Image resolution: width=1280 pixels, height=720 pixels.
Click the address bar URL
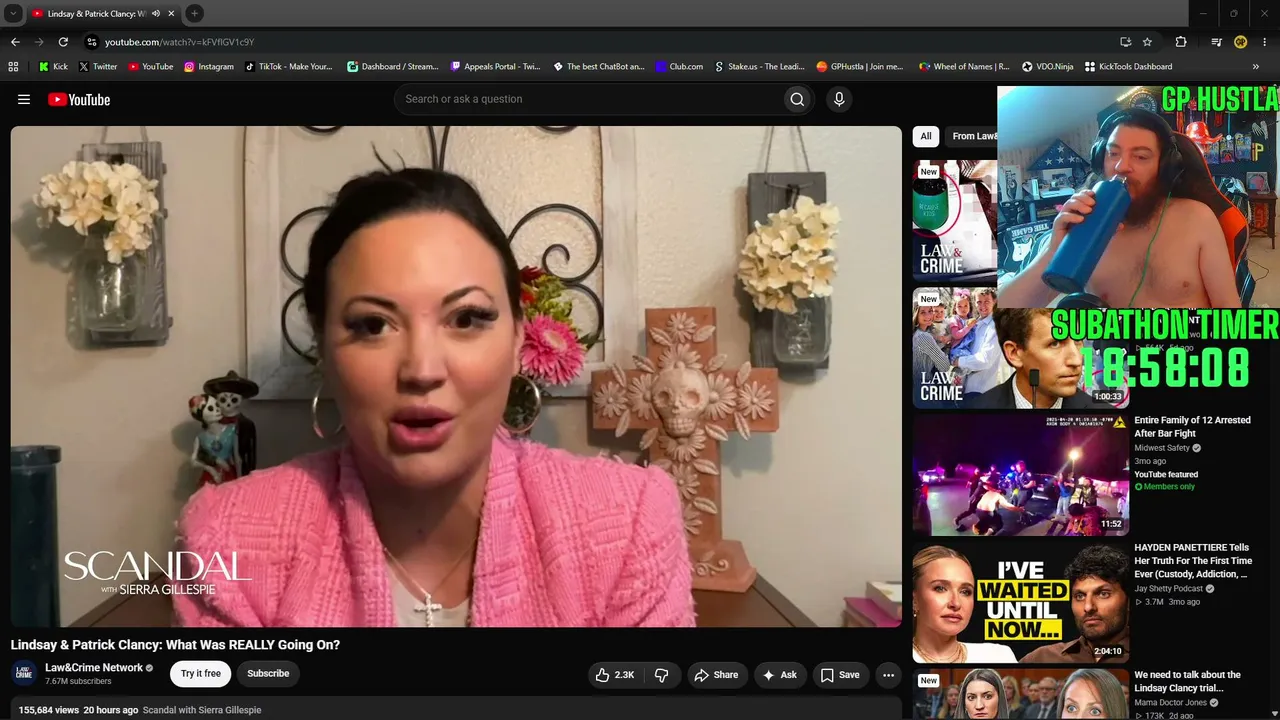180,42
